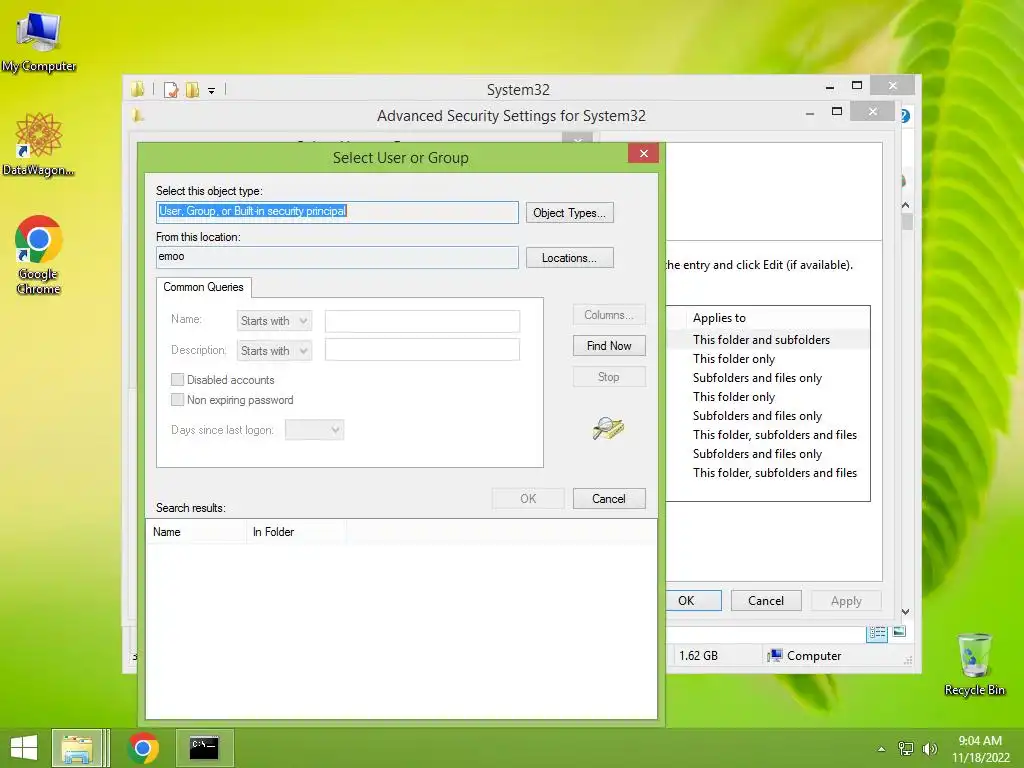Screen dimensions: 1024x768
Task: Open Google Chrome desktop shortcut
Action: [39, 255]
